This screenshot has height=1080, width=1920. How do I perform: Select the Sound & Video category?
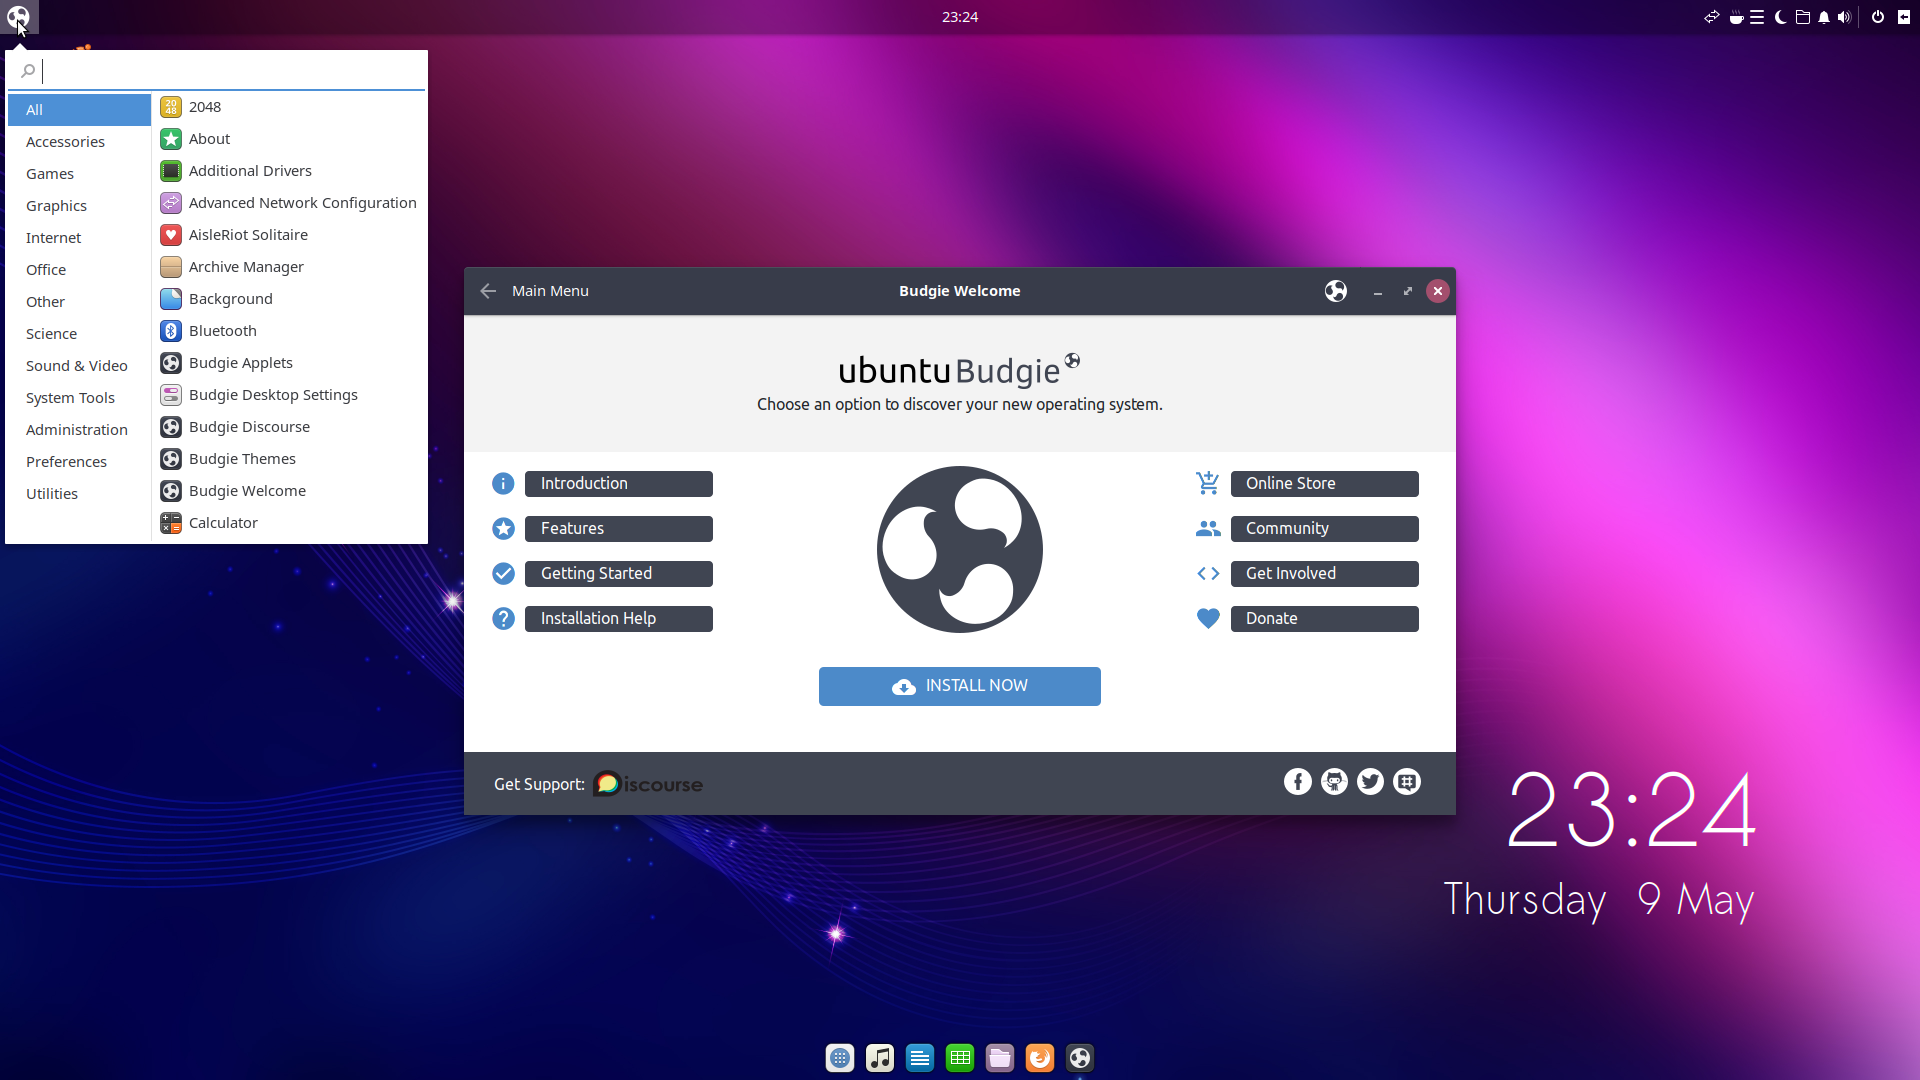79,366
